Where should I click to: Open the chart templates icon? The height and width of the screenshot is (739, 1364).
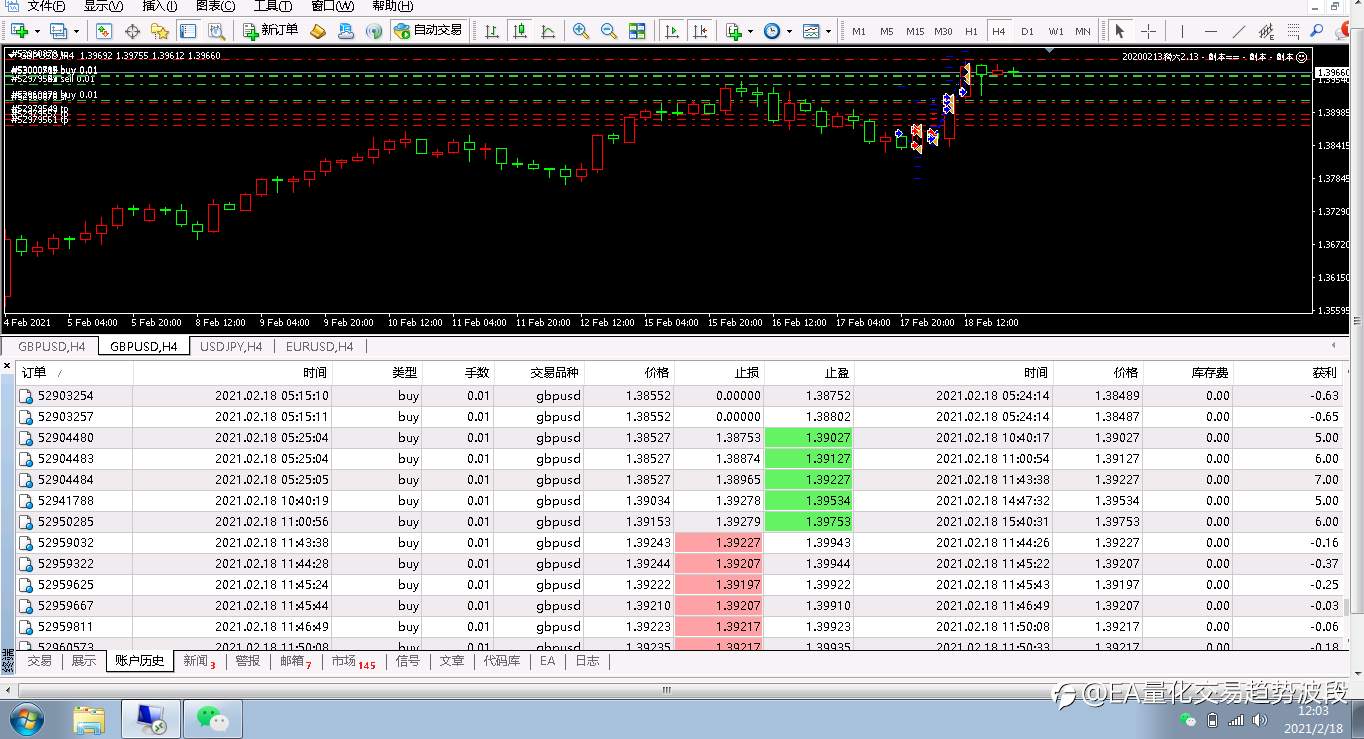click(x=811, y=31)
